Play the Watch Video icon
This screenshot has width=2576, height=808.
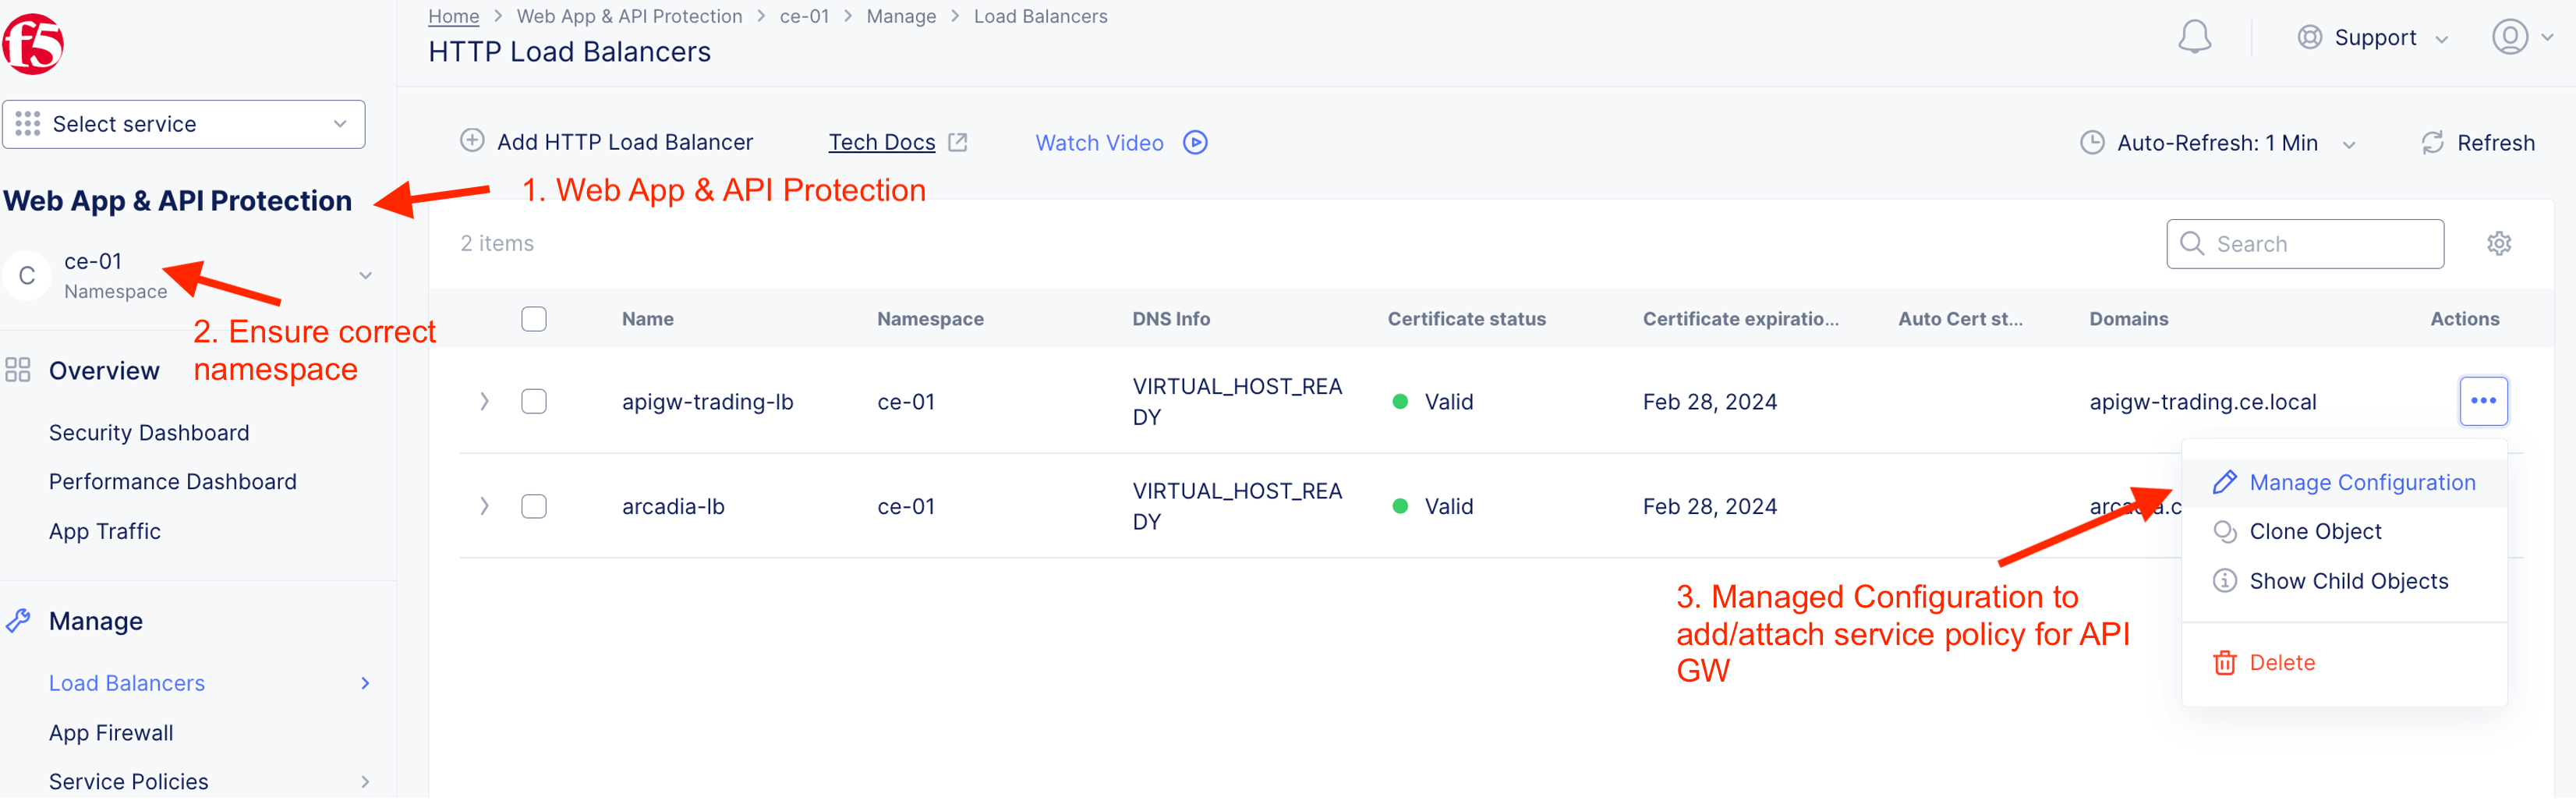click(x=1195, y=143)
